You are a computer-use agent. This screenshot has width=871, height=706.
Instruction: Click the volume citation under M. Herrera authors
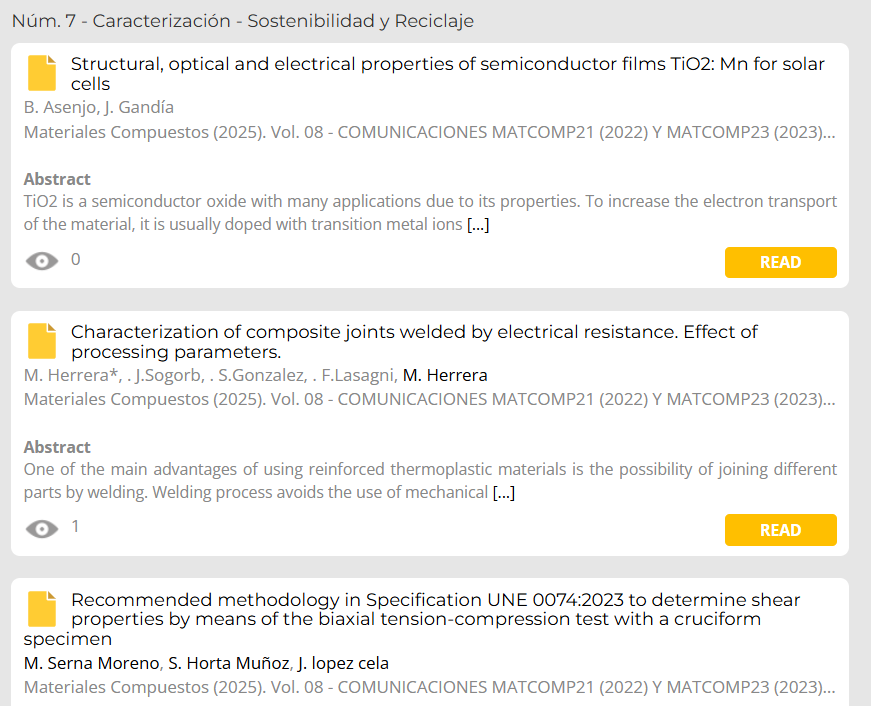429,399
